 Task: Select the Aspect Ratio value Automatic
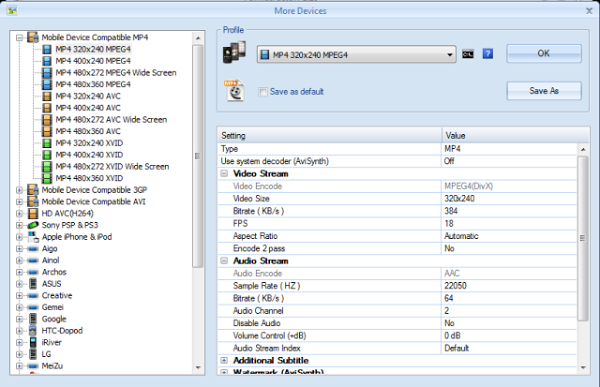(509, 236)
